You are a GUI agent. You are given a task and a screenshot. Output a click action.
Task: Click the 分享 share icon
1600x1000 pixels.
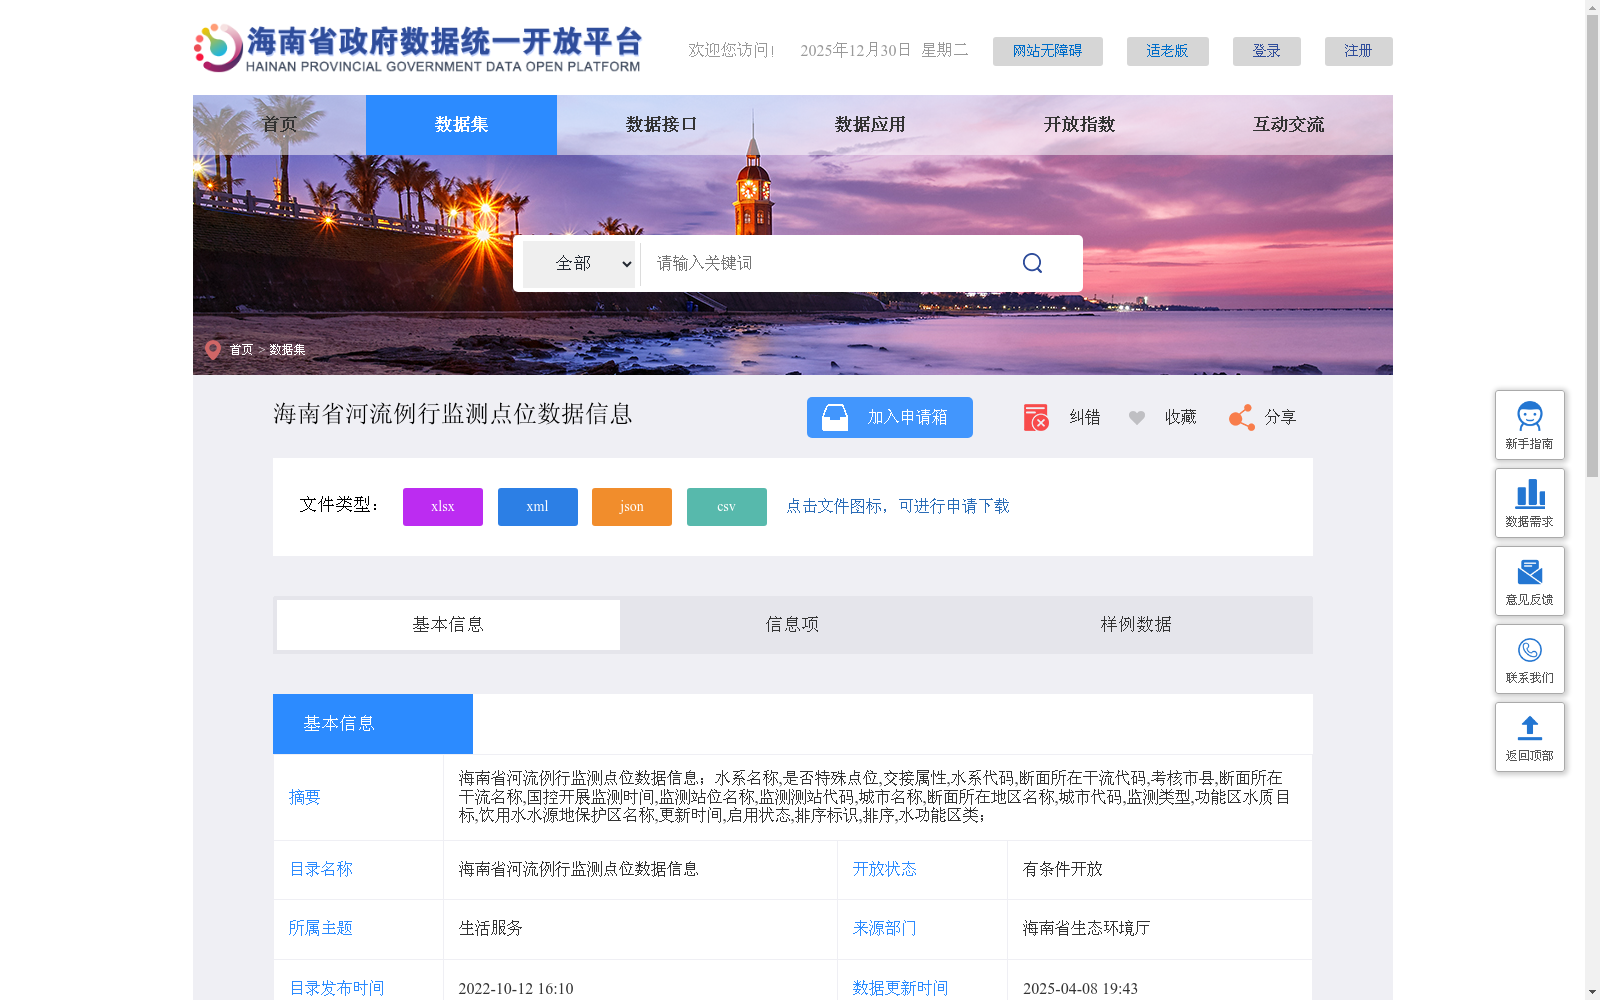click(1242, 418)
